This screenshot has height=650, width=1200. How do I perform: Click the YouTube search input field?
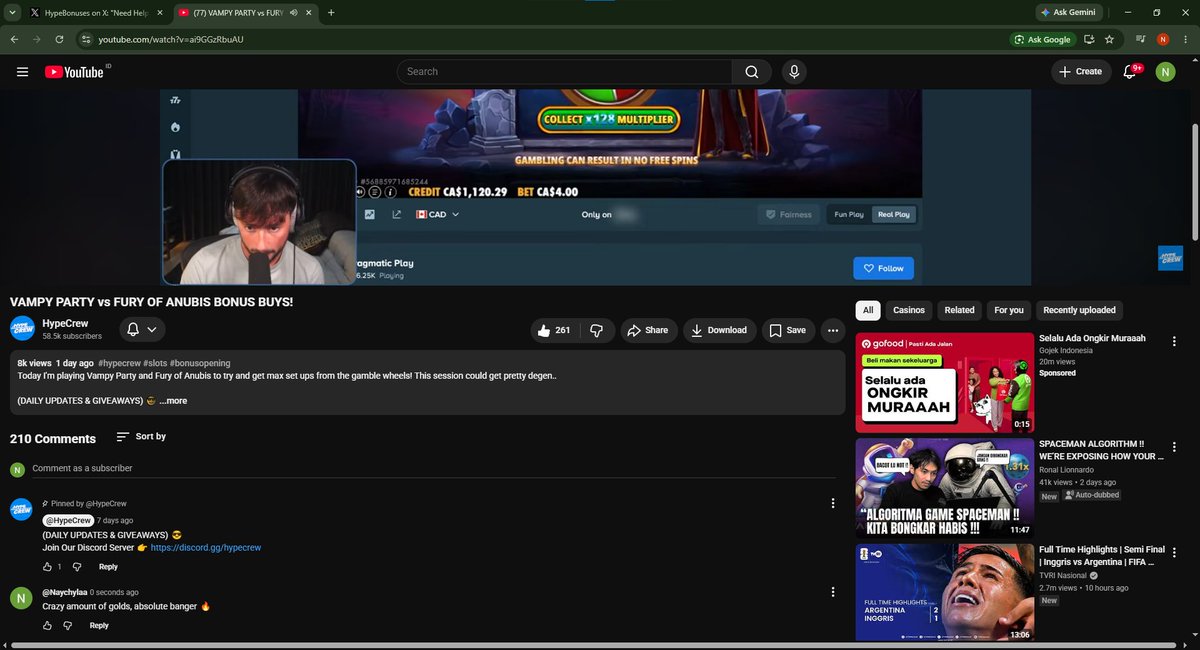pyautogui.click(x=565, y=72)
